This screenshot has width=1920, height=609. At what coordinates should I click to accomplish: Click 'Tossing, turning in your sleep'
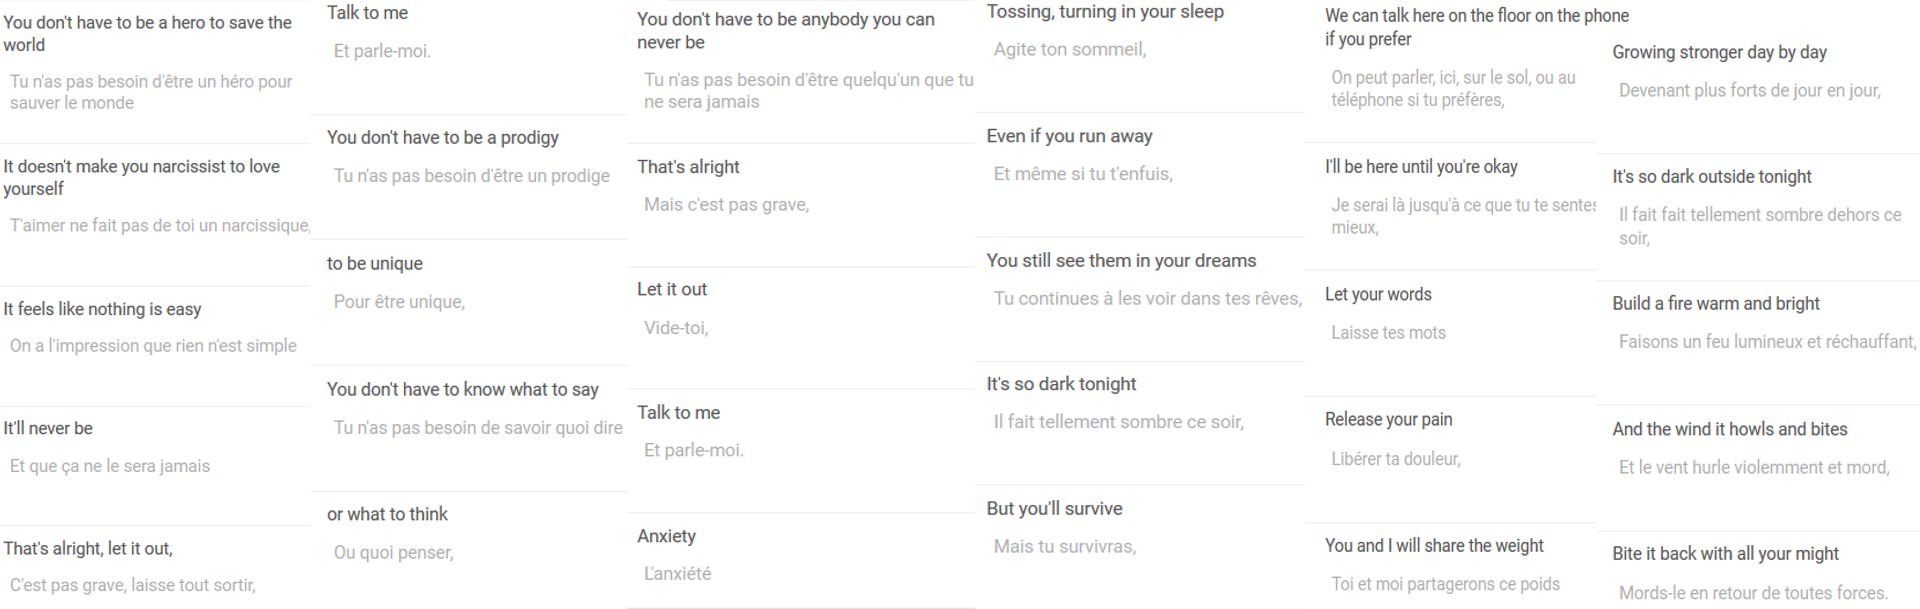(x=1105, y=12)
